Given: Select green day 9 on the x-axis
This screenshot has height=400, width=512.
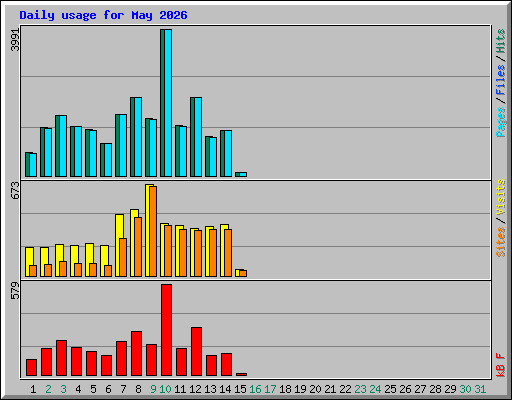Looking at the screenshot, I should coord(153,389).
